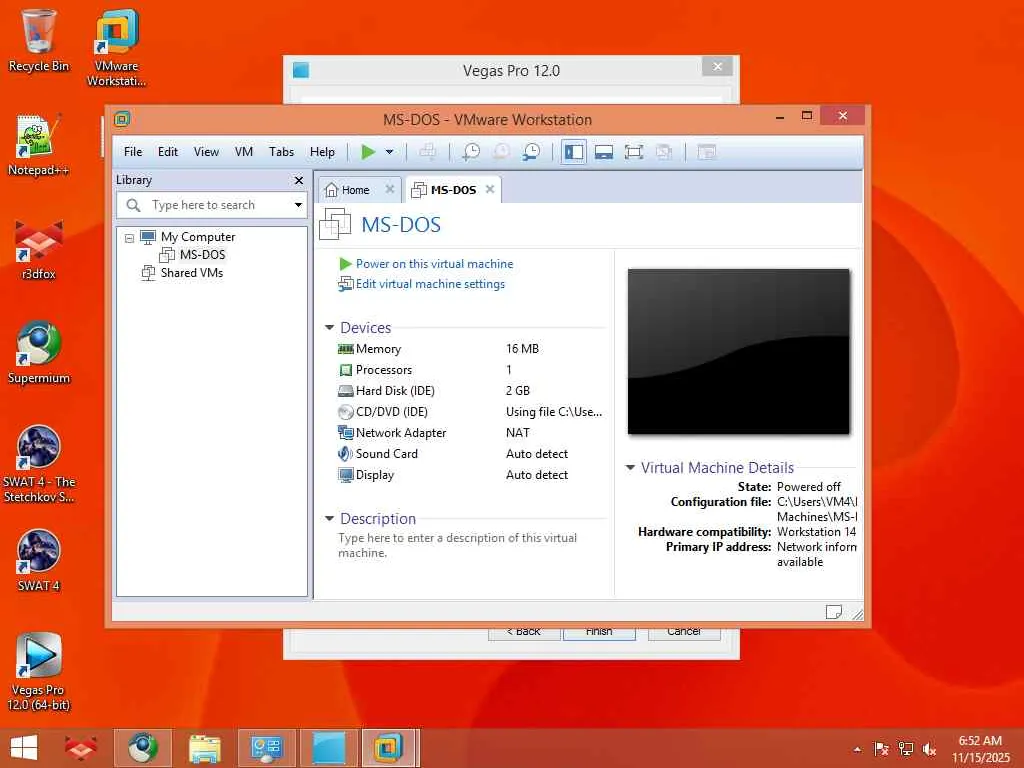Click the message log icon in status bar

(834, 612)
